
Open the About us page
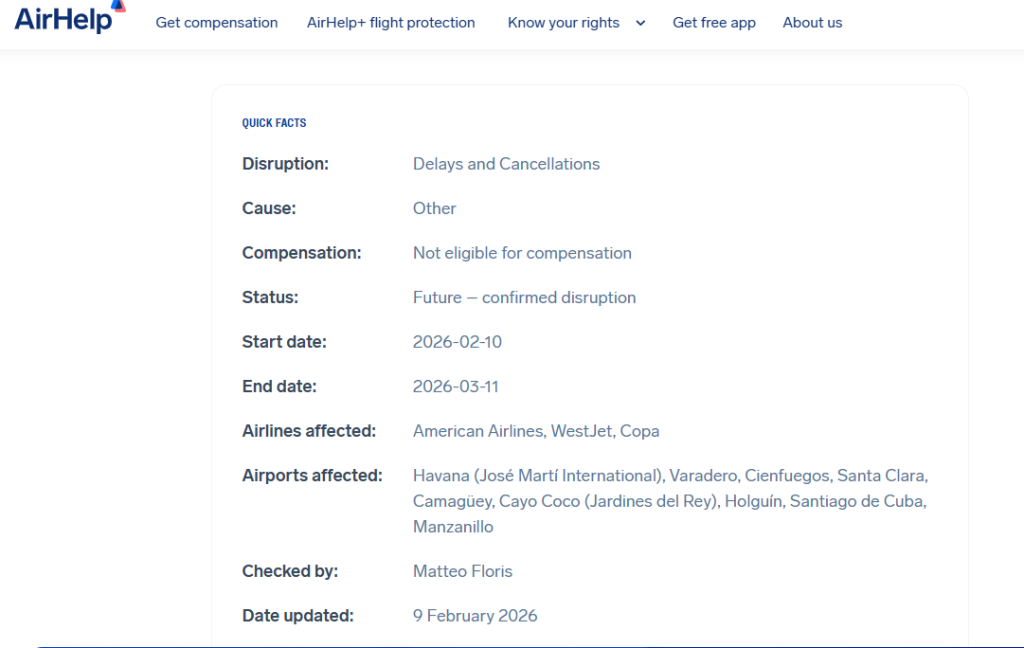(812, 22)
